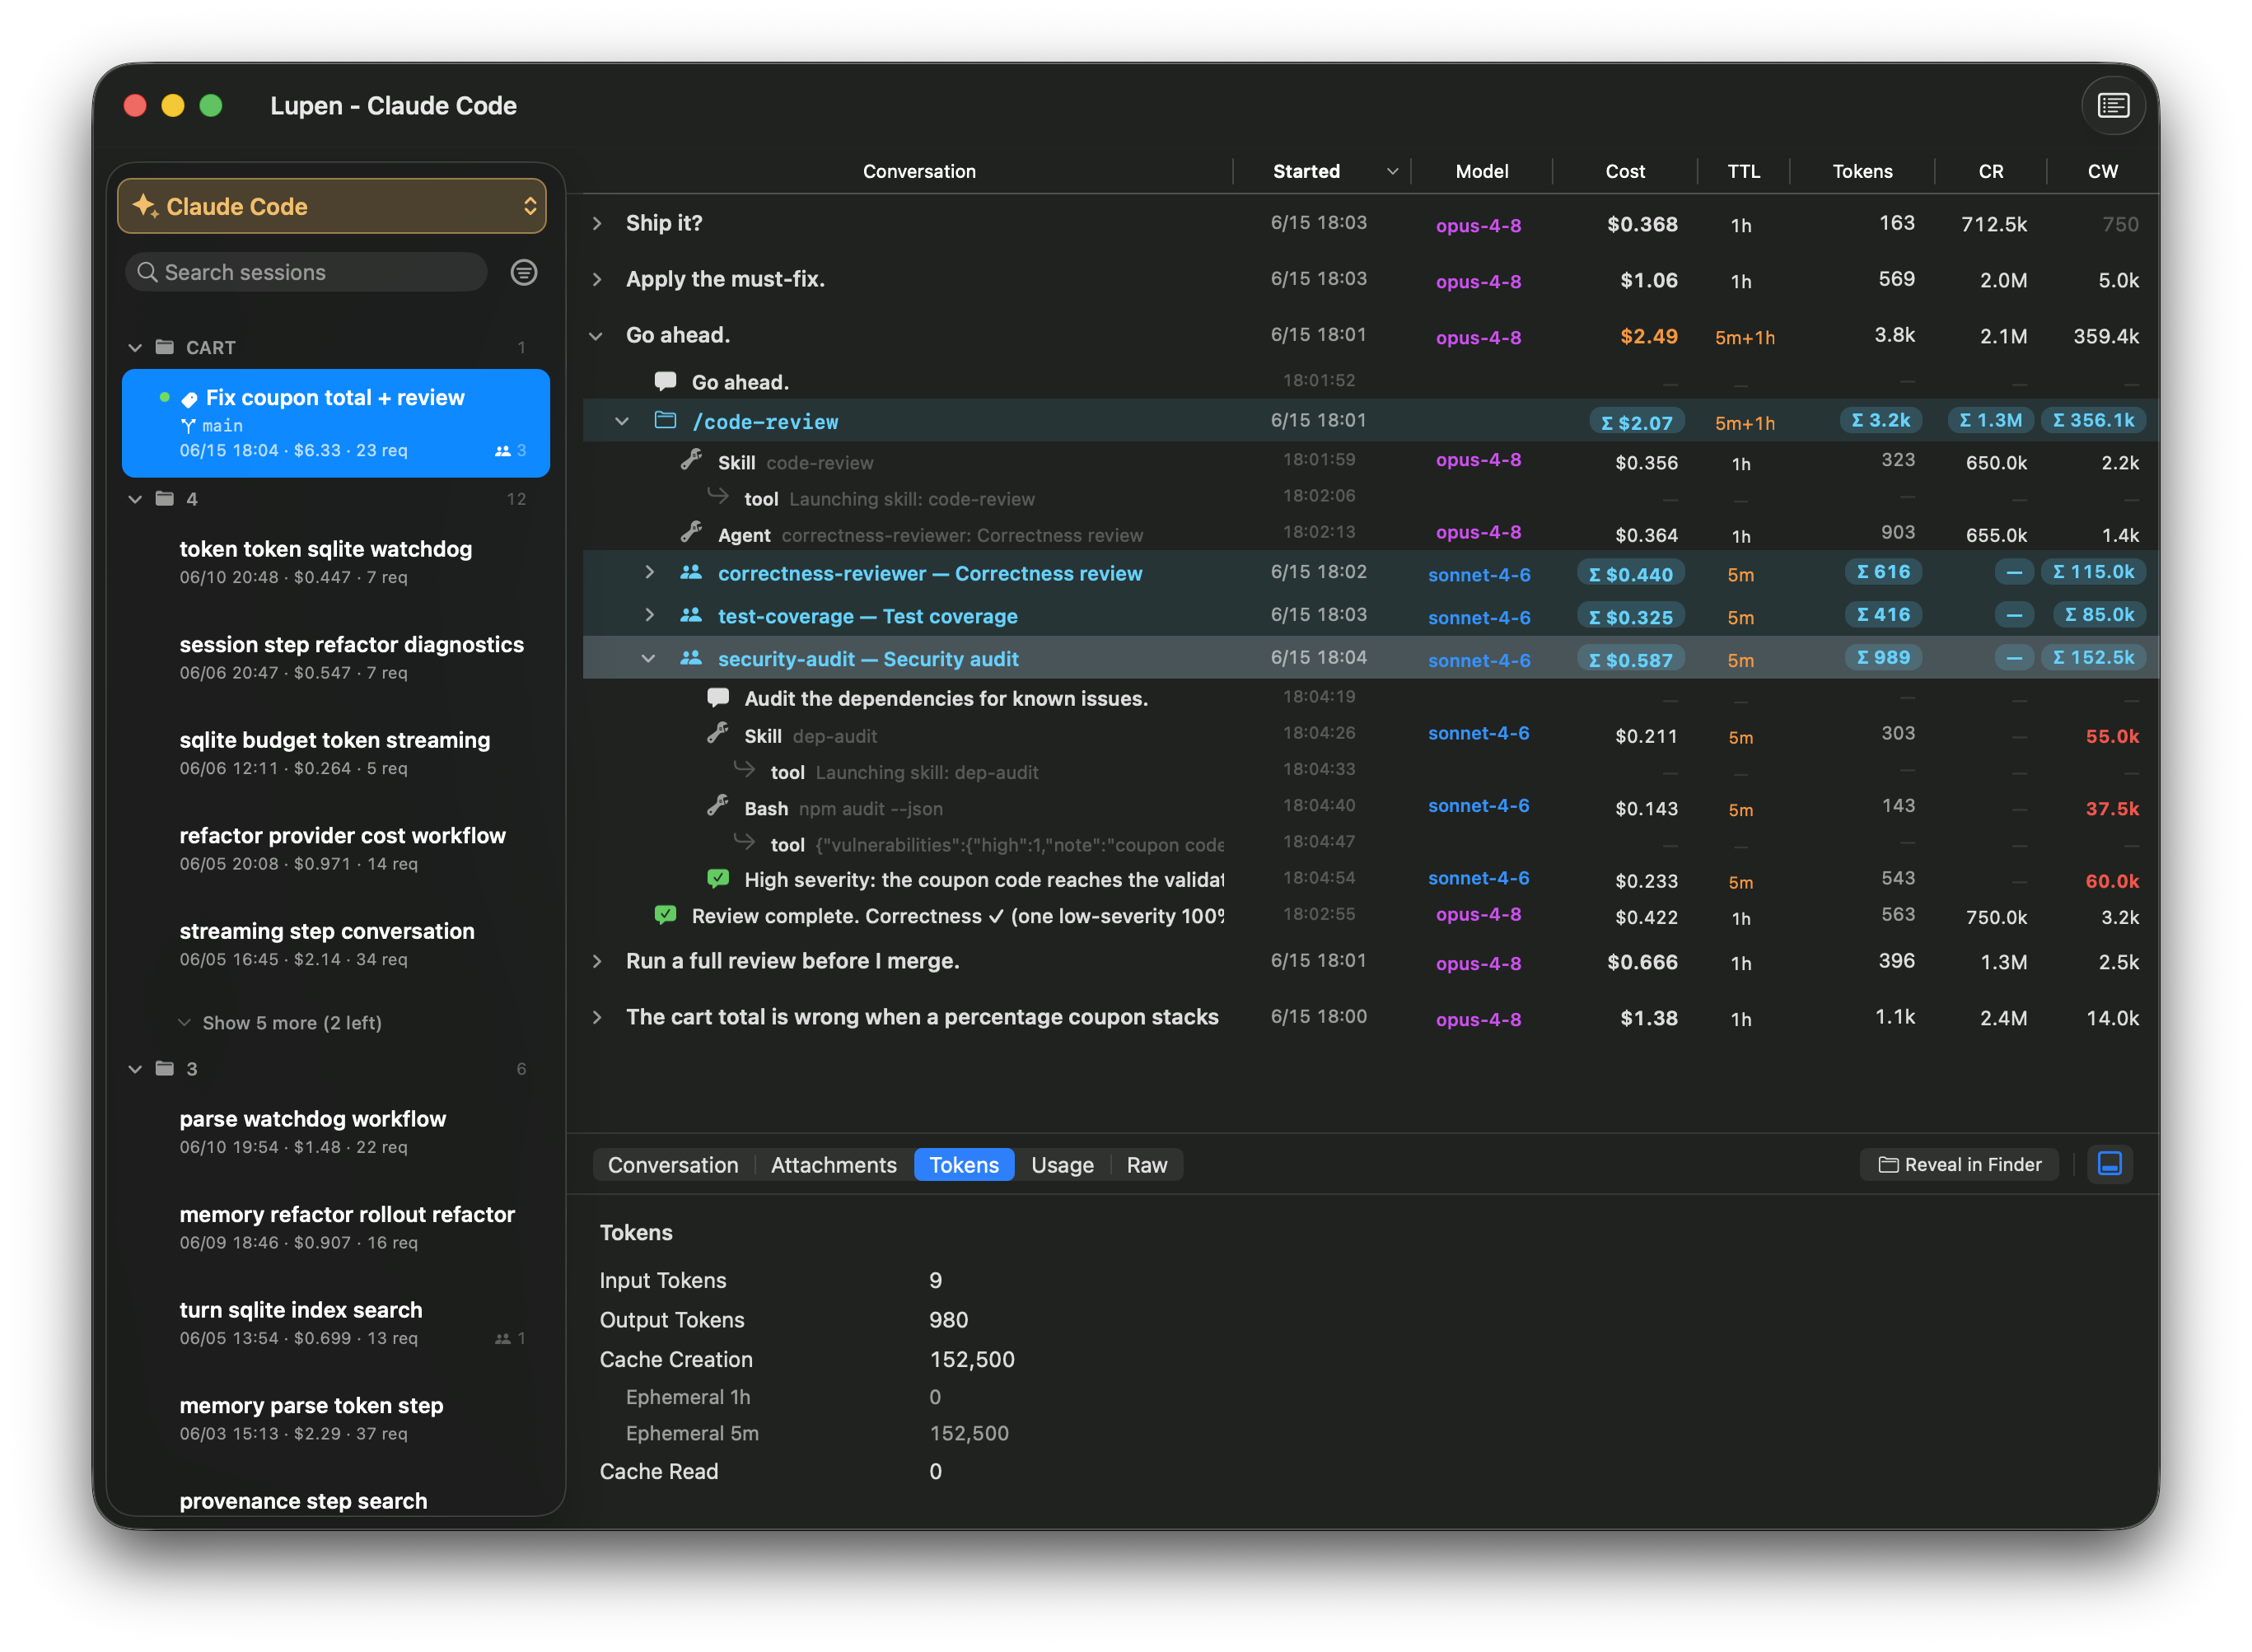
Task: Select the Model column header
Action: [x=1481, y=171]
